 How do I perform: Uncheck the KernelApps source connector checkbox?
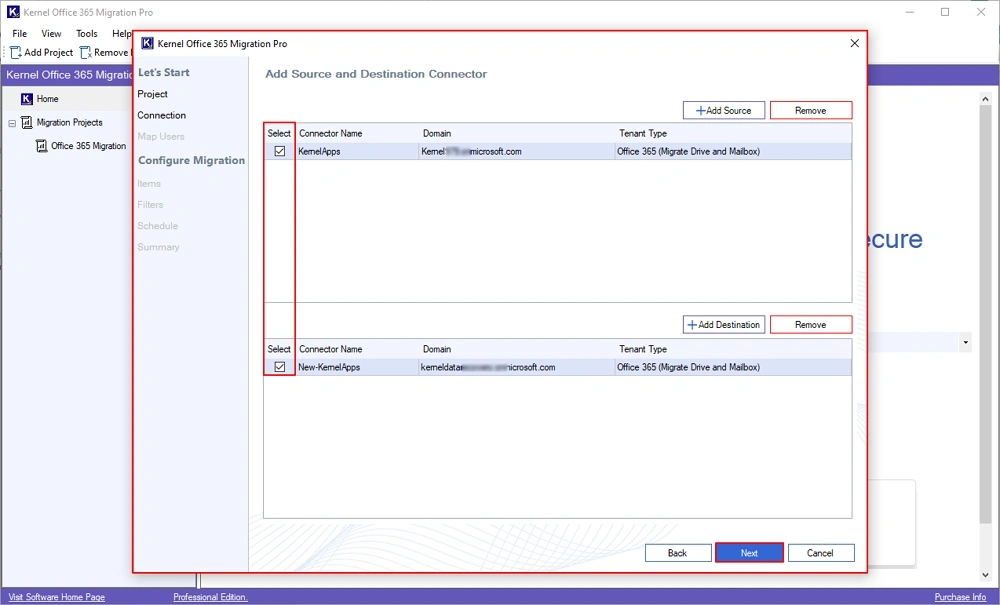click(280, 151)
